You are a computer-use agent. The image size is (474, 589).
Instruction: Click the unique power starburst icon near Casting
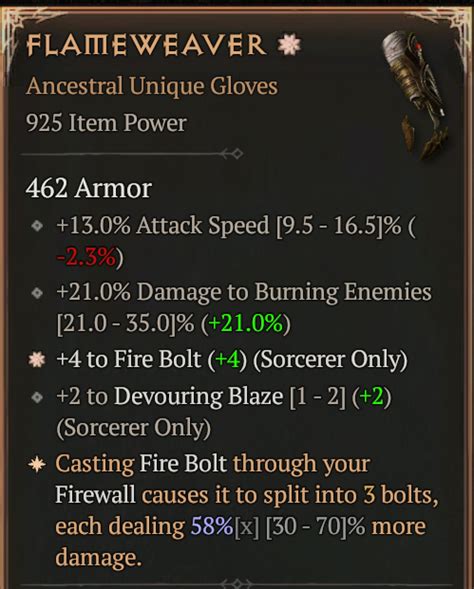(x=37, y=464)
